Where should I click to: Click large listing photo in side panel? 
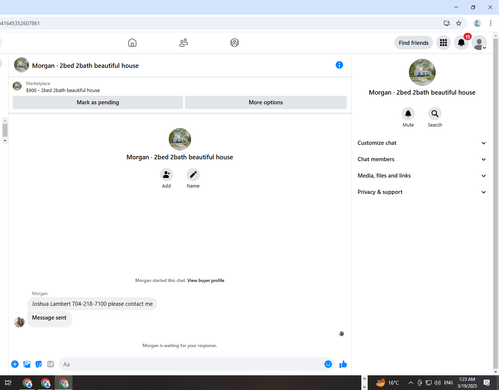tap(422, 72)
